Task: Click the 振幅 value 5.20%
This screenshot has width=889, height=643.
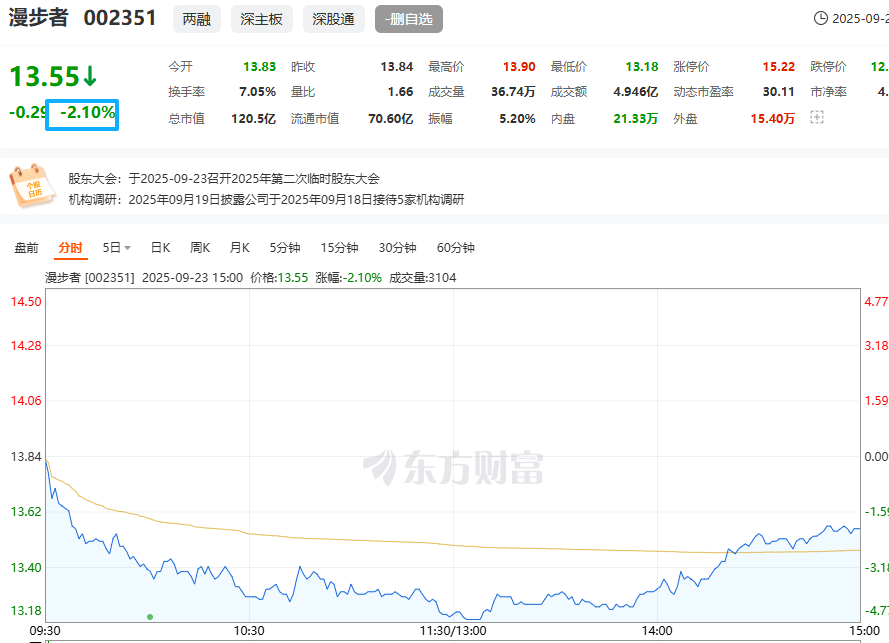Action: [x=517, y=119]
